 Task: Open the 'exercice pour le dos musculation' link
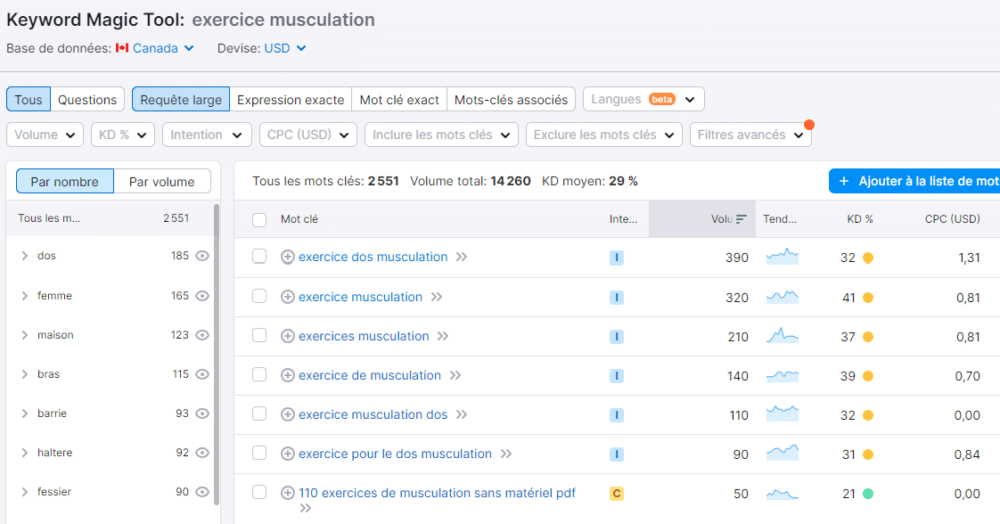click(x=395, y=454)
